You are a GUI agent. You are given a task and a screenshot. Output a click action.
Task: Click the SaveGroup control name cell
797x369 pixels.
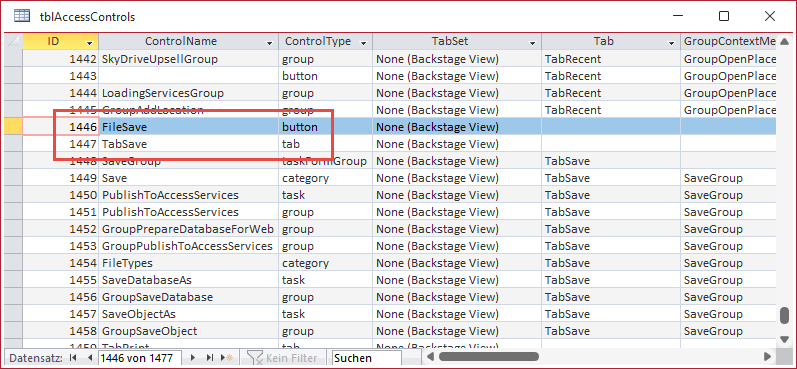pyautogui.click(x=189, y=161)
